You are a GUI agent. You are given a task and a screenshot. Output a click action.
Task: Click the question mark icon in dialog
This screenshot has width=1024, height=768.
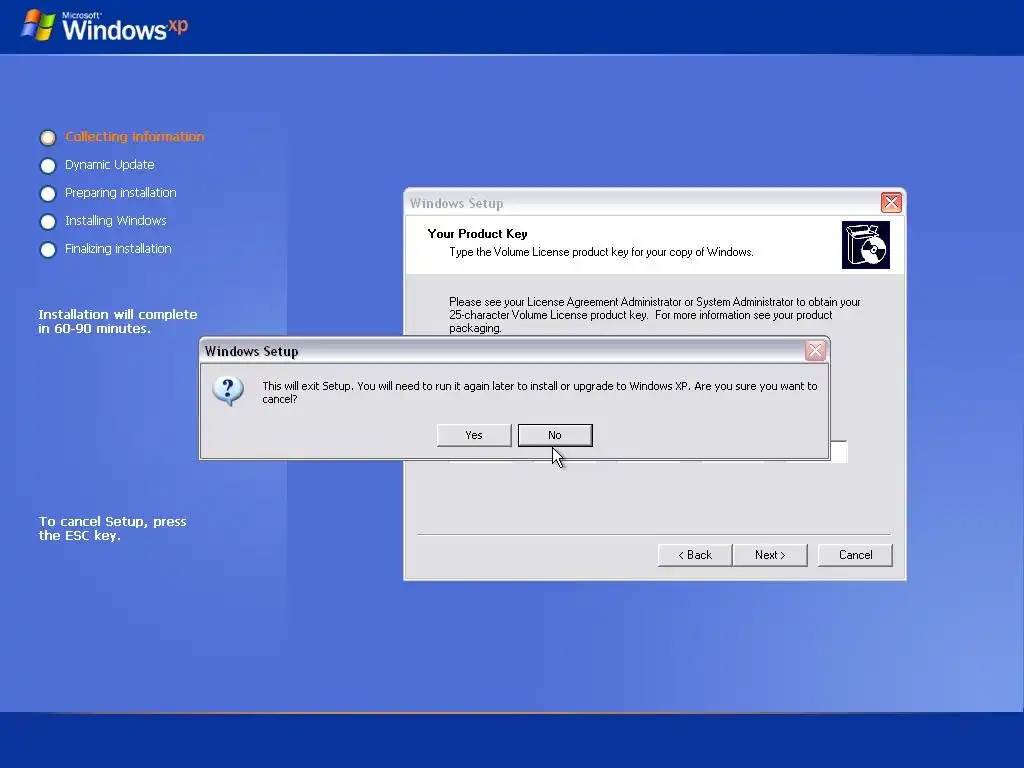point(228,391)
